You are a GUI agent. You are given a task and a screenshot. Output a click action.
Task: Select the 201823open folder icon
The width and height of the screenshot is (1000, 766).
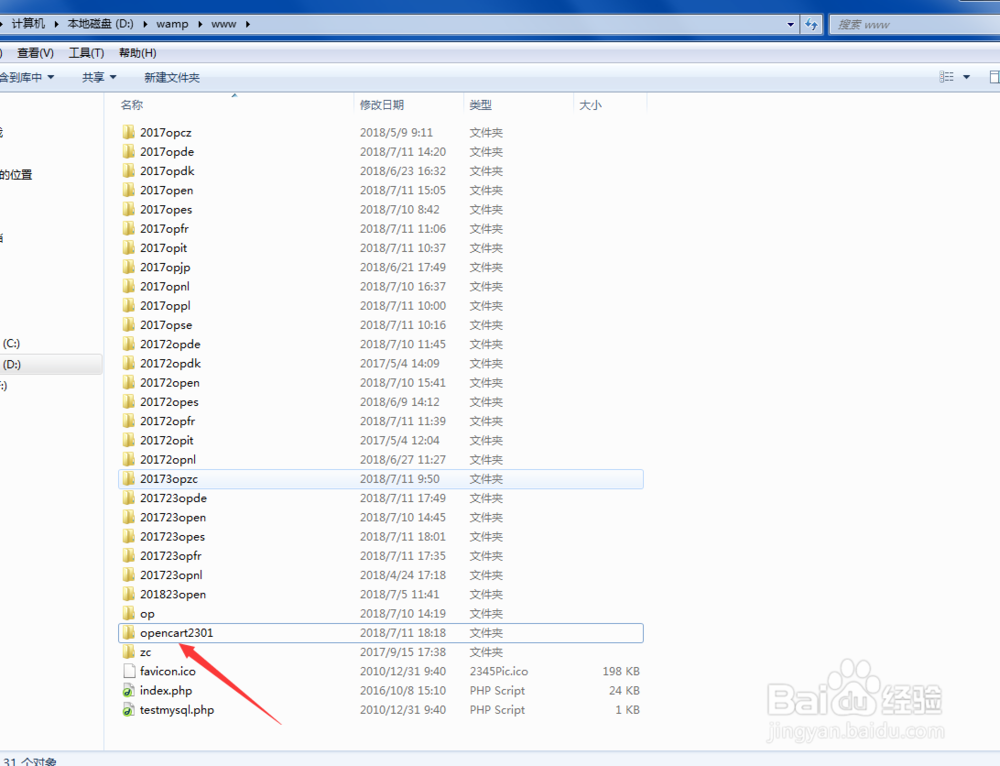click(129, 594)
